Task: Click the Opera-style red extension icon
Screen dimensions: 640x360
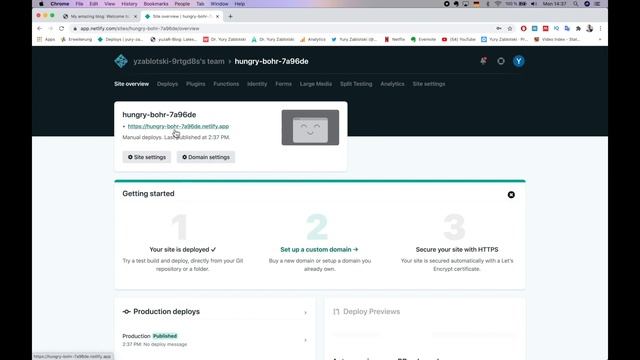Action: tap(524, 29)
